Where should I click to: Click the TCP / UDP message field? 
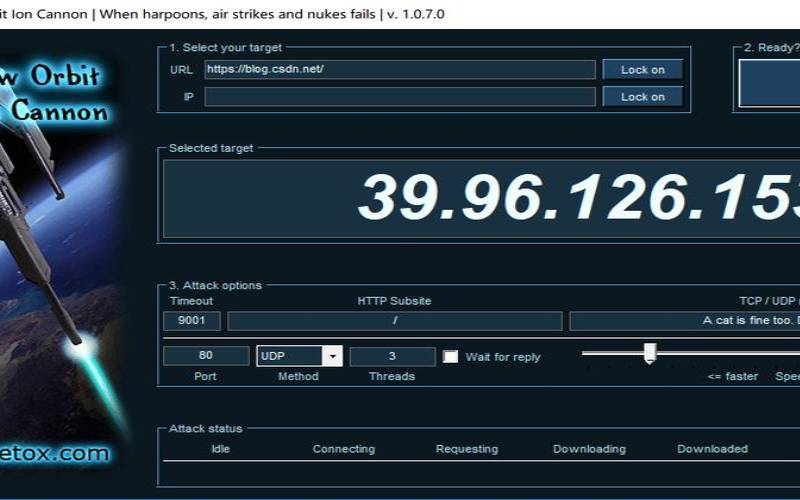point(685,321)
